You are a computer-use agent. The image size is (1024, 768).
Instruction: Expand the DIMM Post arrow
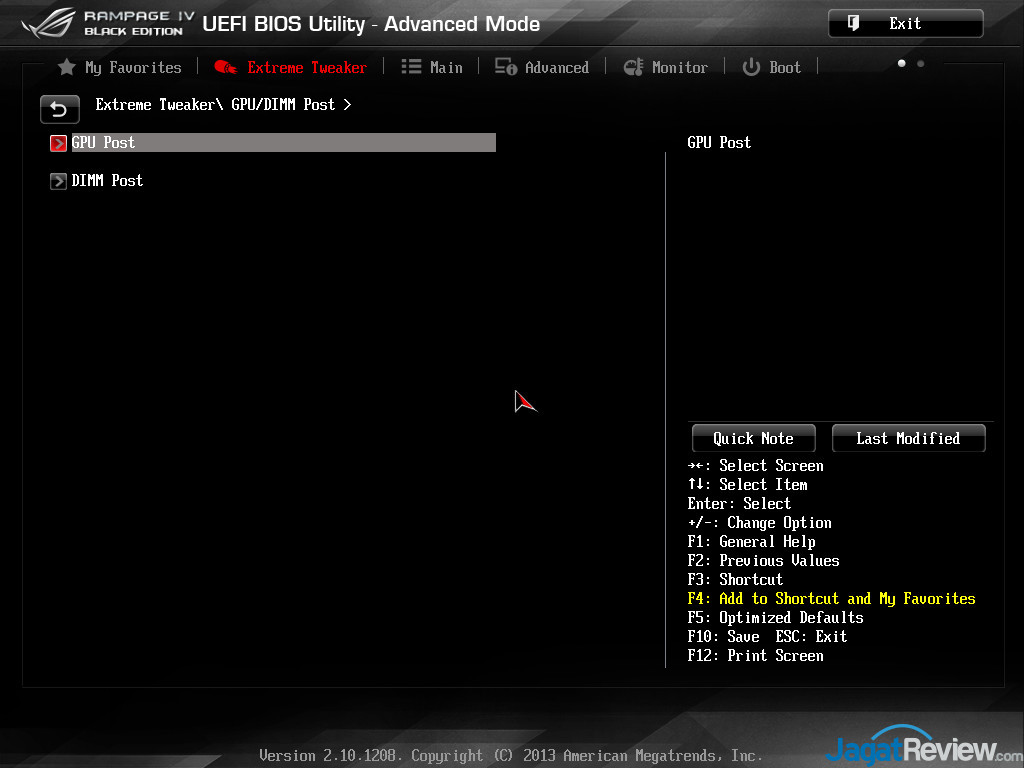pos(58,181)
